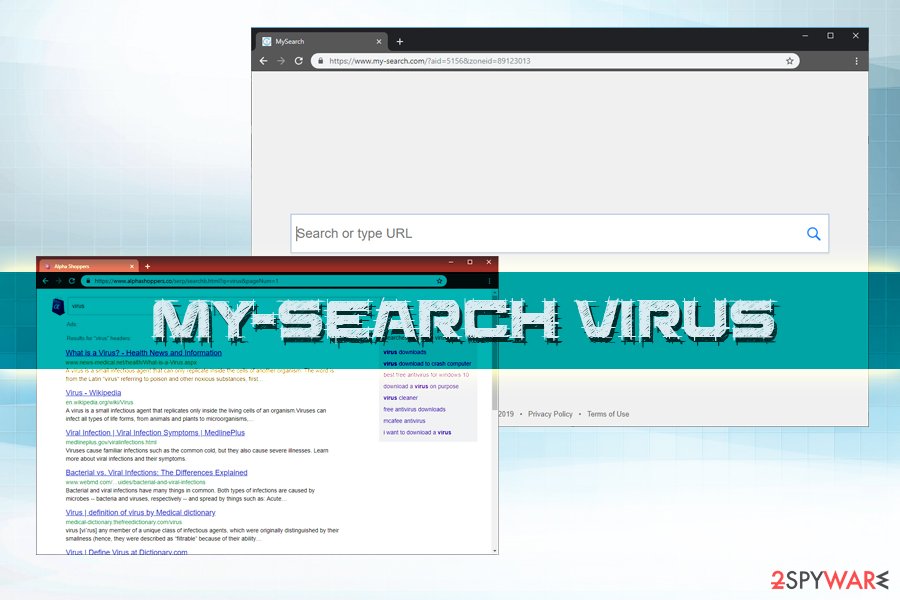
Task: Open the Terms of Use link
Action: 608,414
